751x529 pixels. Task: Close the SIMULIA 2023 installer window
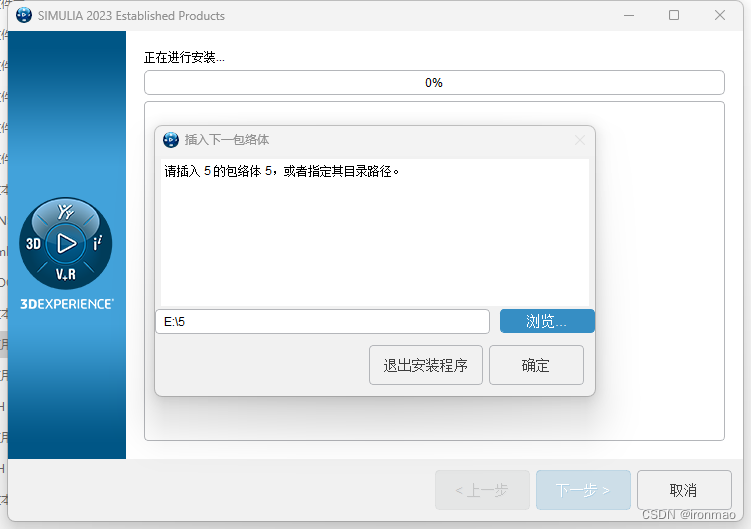pyautogui.click(x=719, y=15)
